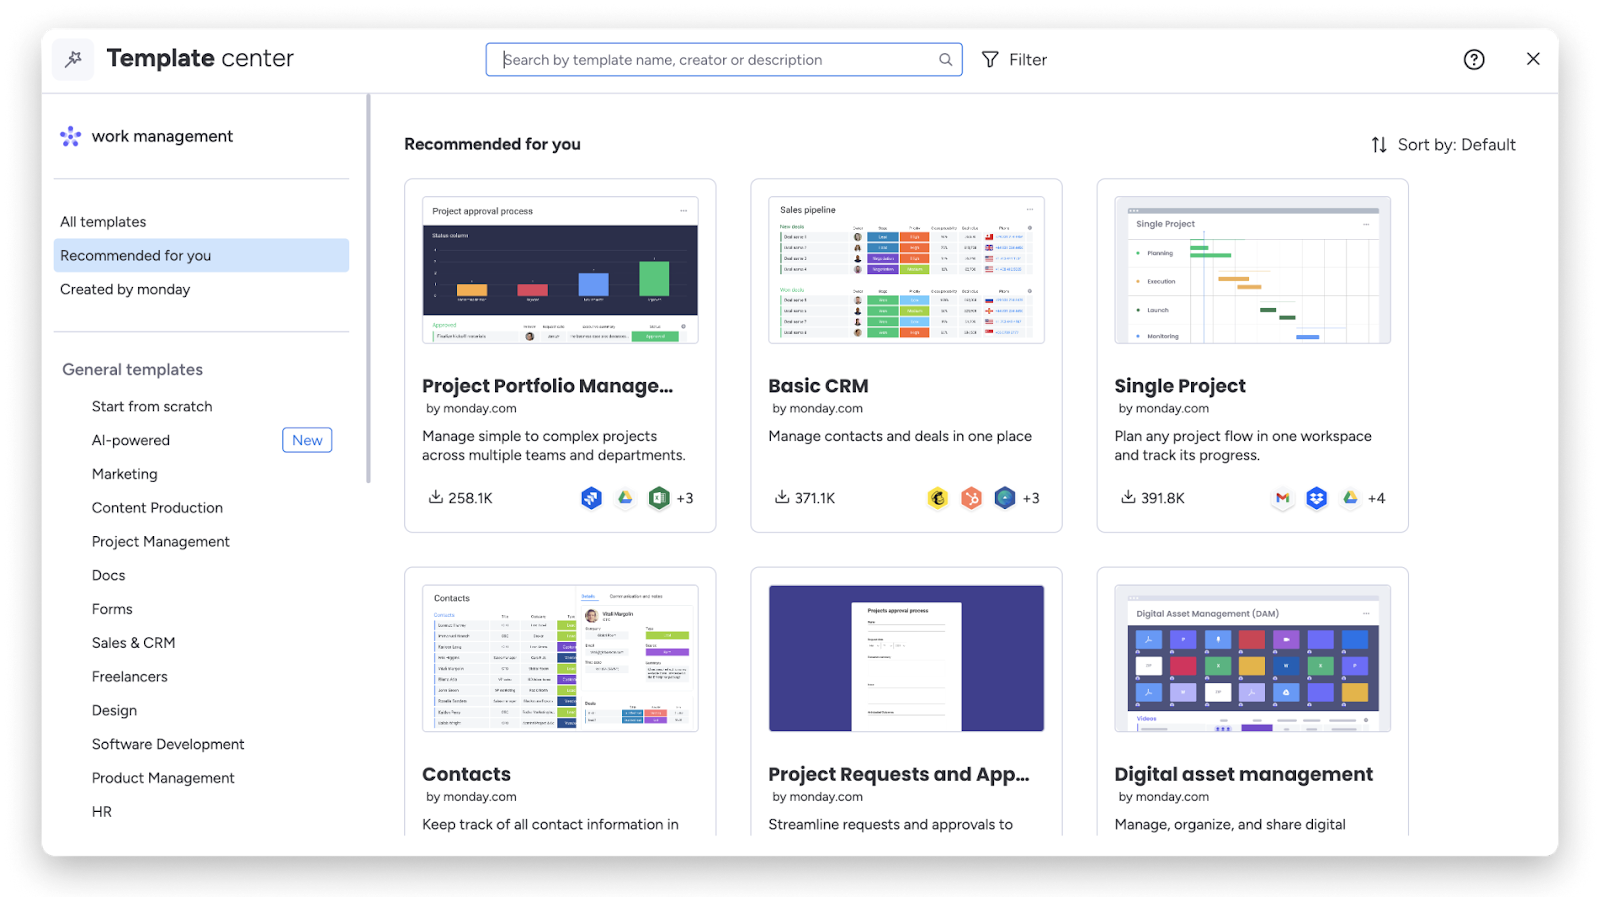Viewport: 1600px width, 897px height.
Task: Click Digital asset management title
Action: pyautogui.click(x=1244, y=774)
